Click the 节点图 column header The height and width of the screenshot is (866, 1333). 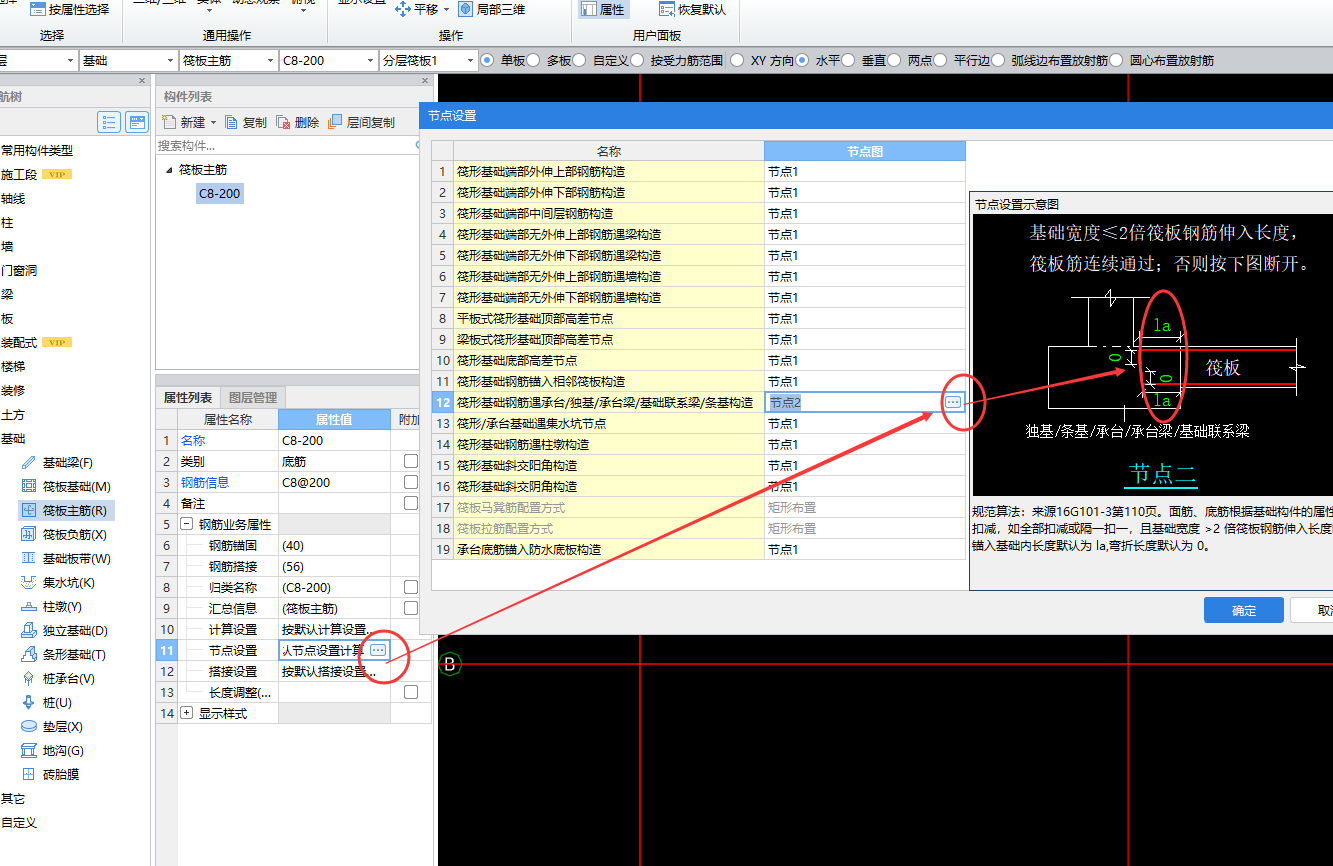pyautogui.click(x=865, y=151)
